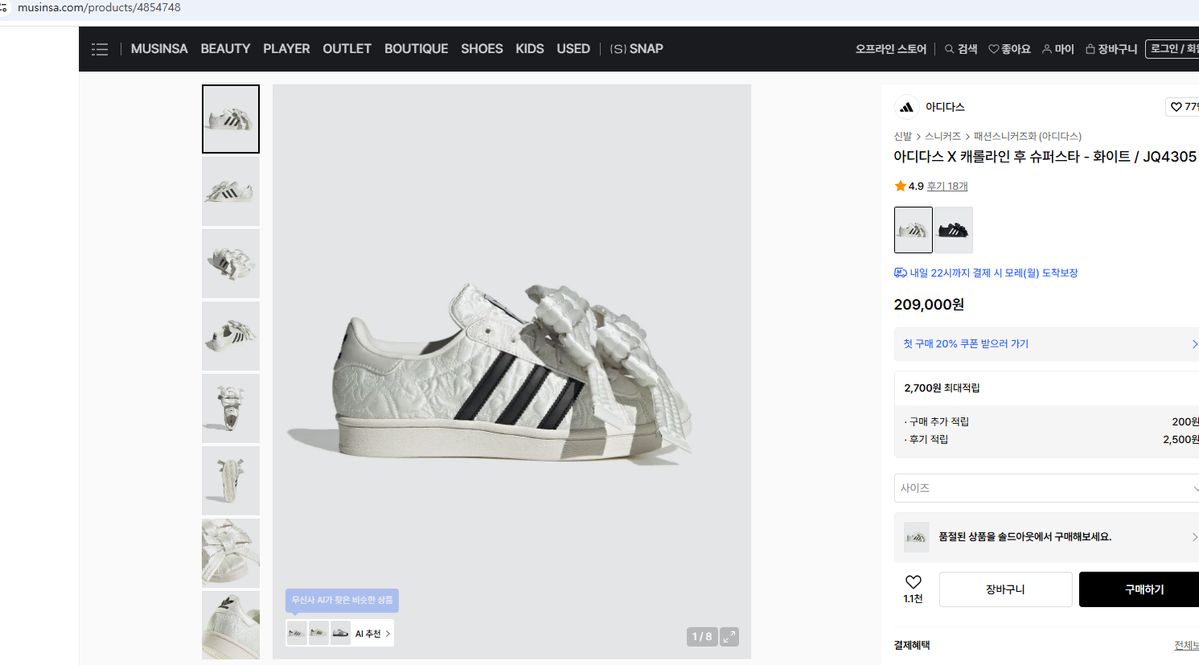Image resolution: width=1199 pixels, height=665 pixels.
Task: Open the My Page person icon
Action: point(1047,49)
